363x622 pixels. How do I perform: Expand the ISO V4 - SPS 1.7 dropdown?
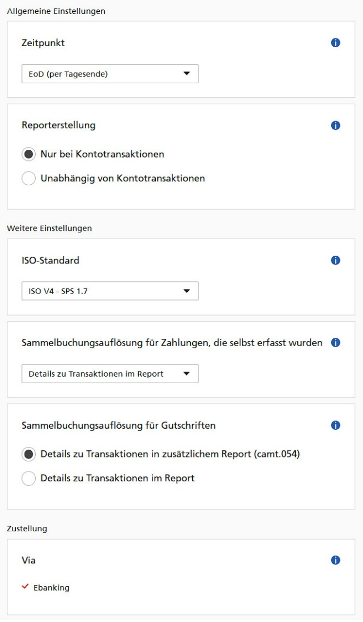coord(110,291)
